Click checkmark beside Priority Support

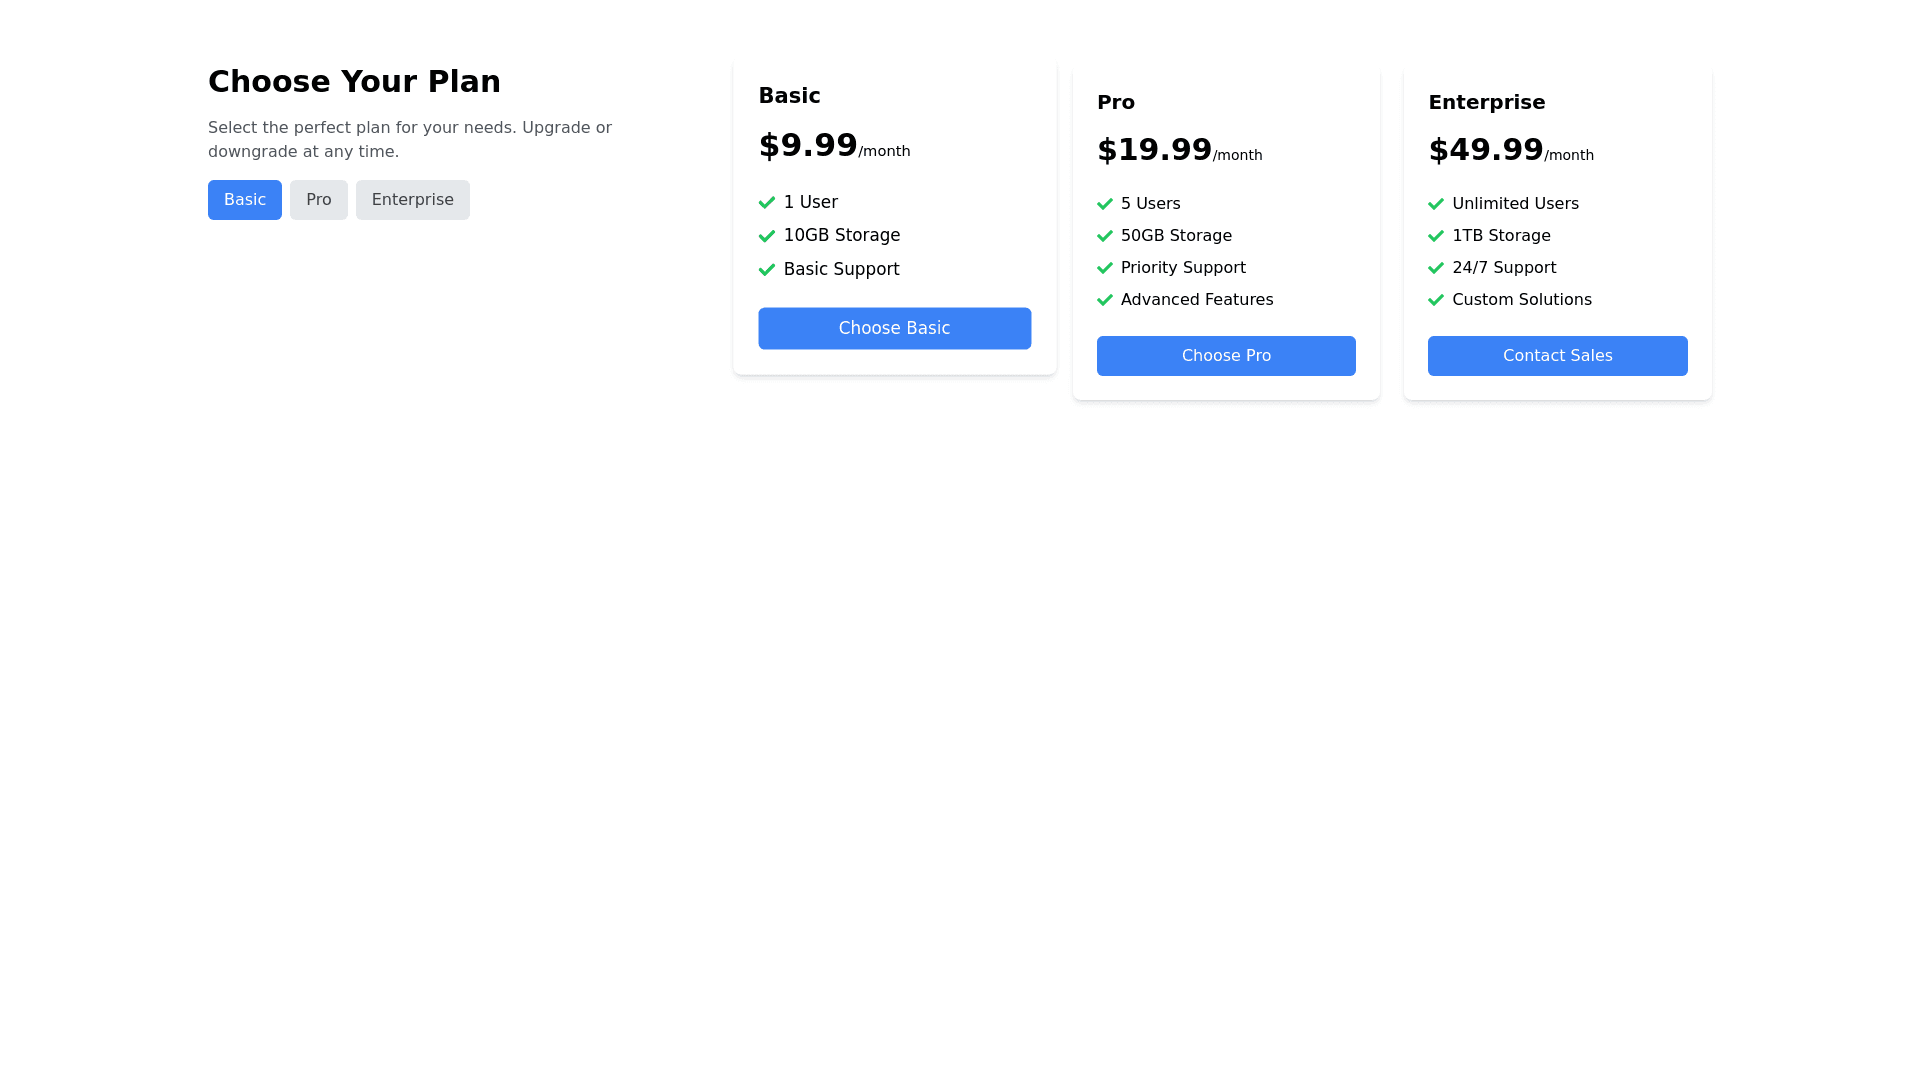click(x=1104, y=268)
